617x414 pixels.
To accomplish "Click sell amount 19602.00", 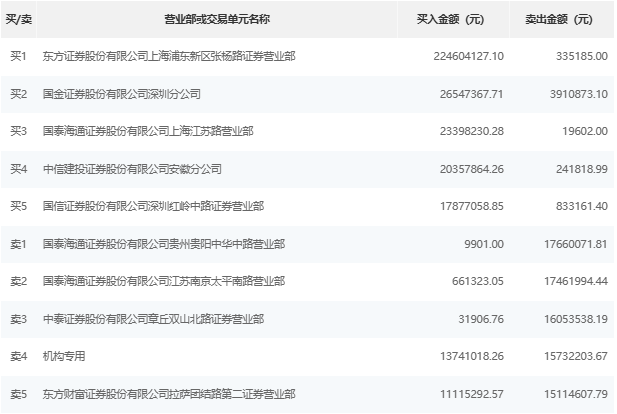I will pos(585,131).
